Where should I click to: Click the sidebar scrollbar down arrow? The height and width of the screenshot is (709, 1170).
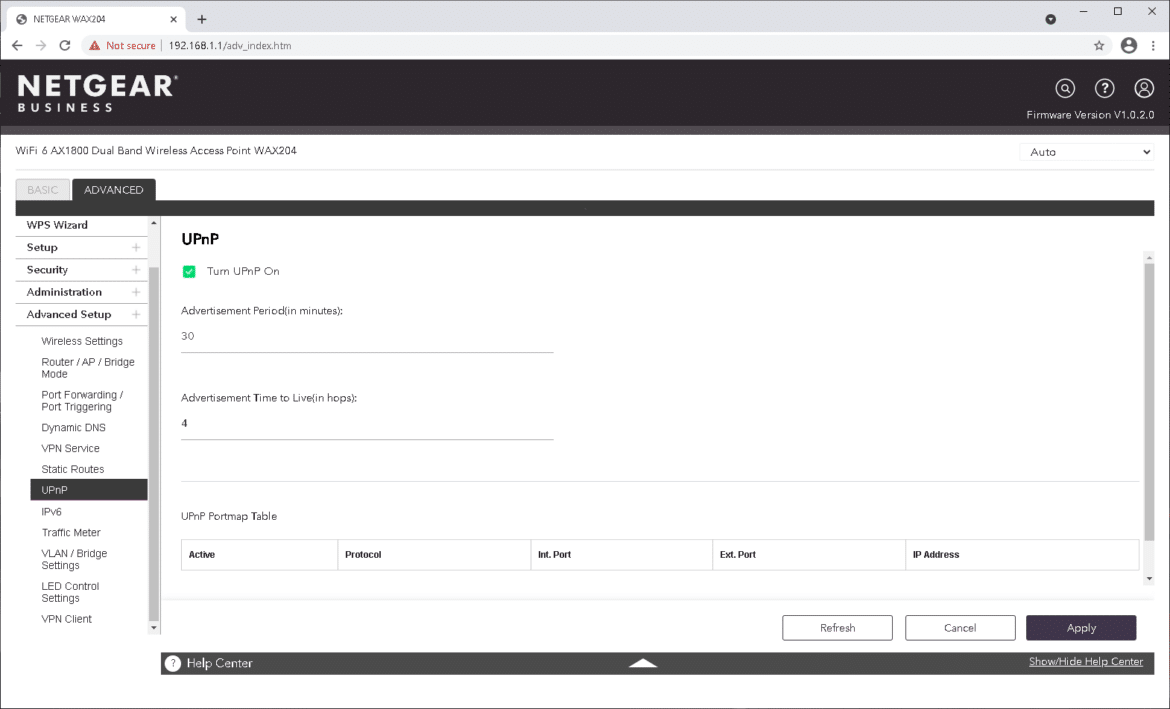click(154, 628)
